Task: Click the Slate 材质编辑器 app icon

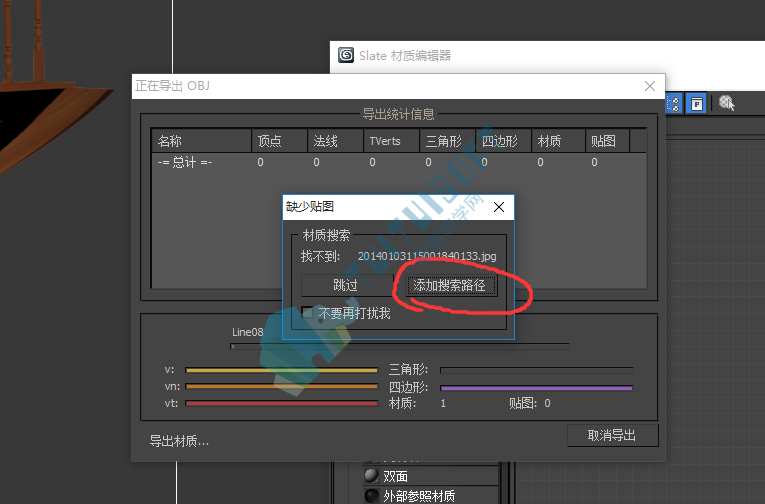Action: click(346, 55)
